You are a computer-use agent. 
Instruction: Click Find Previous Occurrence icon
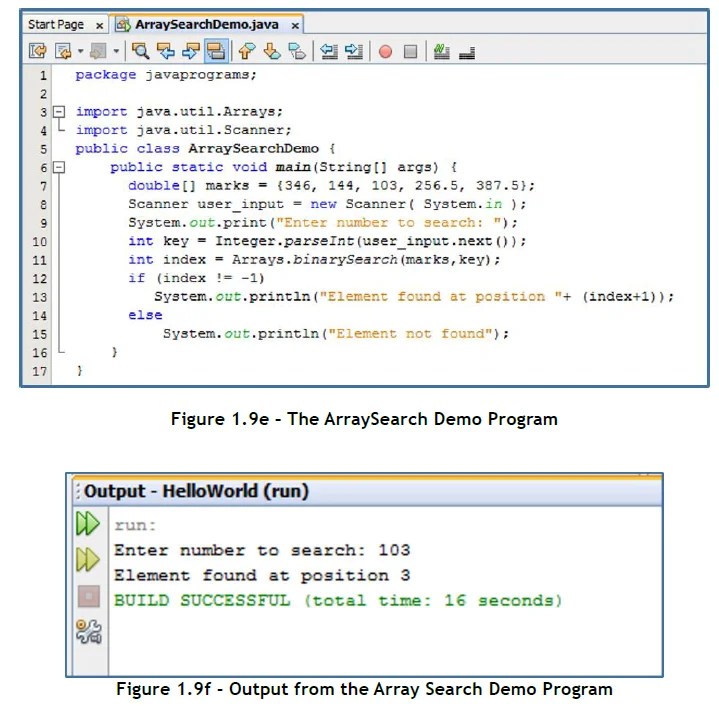pyautogui.click(x=165, y=51)
